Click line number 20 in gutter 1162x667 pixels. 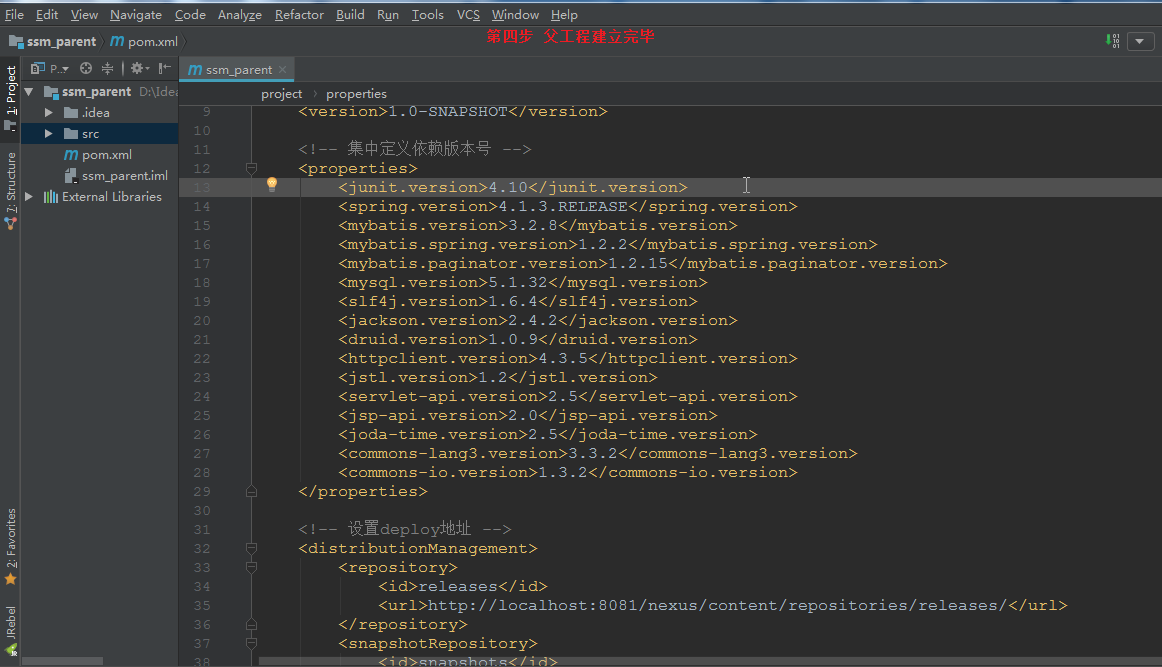[x=202, y=321]
